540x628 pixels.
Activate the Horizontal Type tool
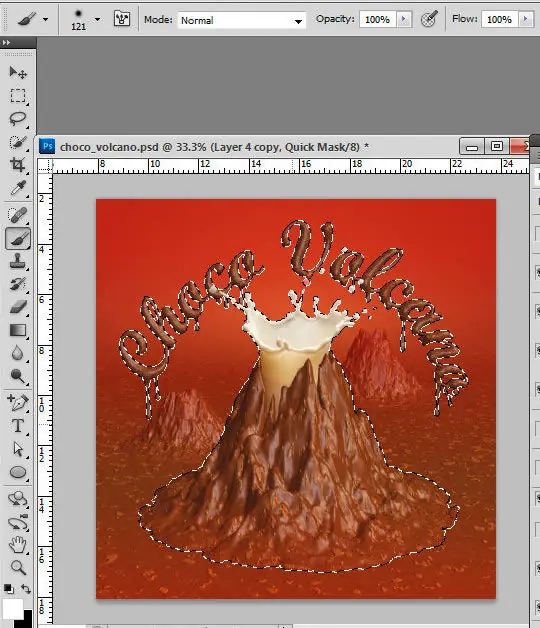coord(18,425)
